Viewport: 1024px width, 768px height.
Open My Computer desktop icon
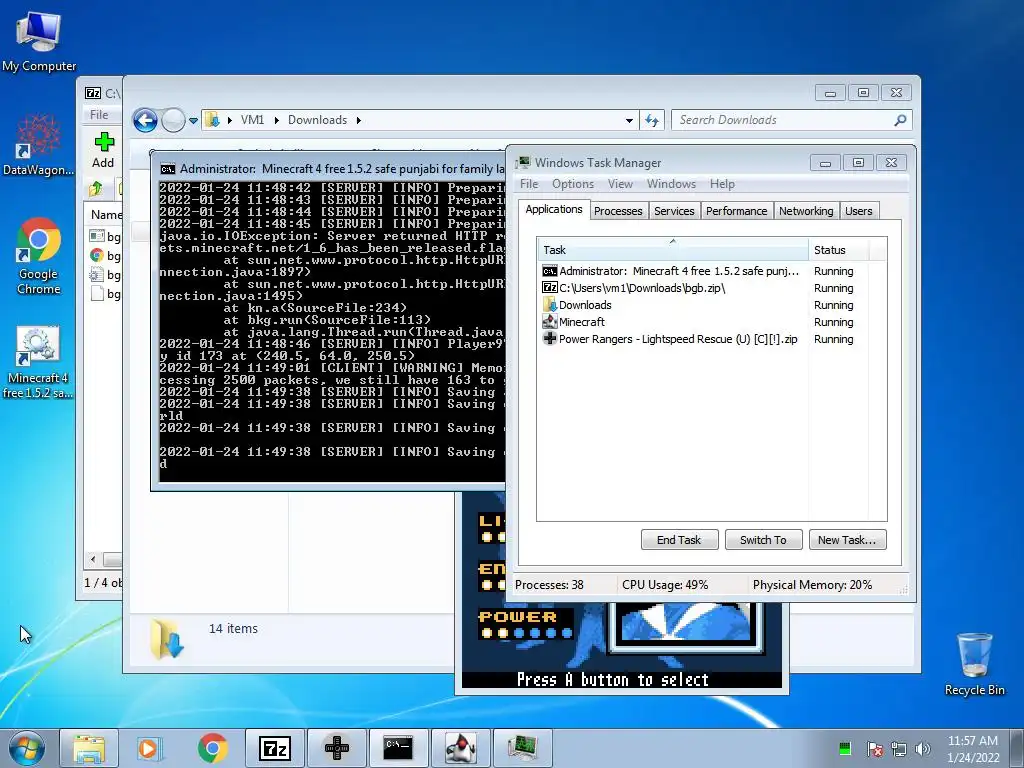pyautogui.click(x=39, y=42)
